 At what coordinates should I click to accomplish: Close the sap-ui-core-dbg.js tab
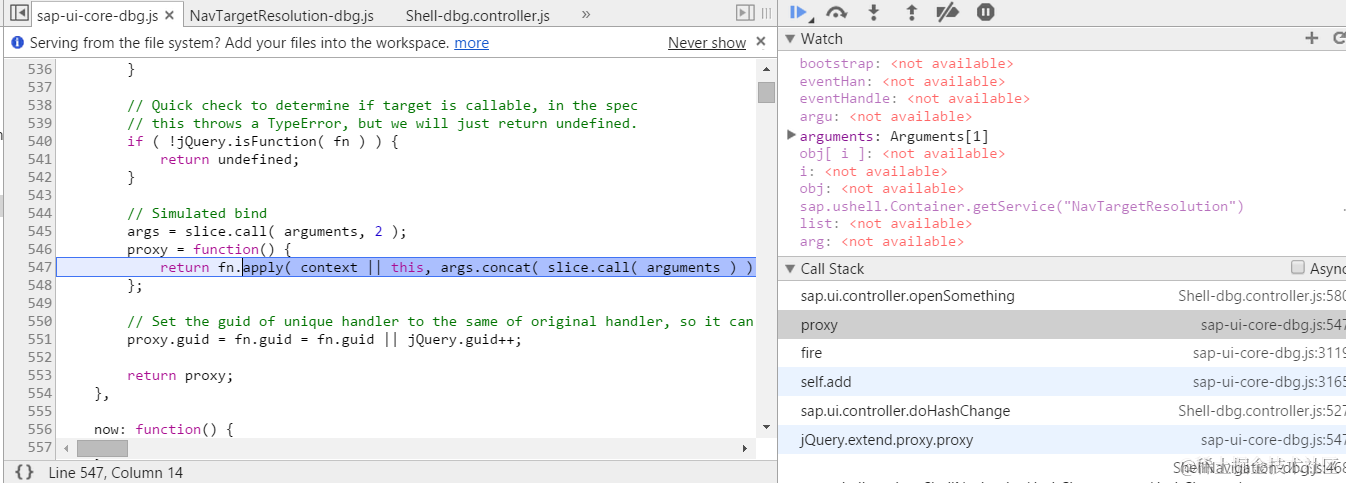tap(169, 15)
